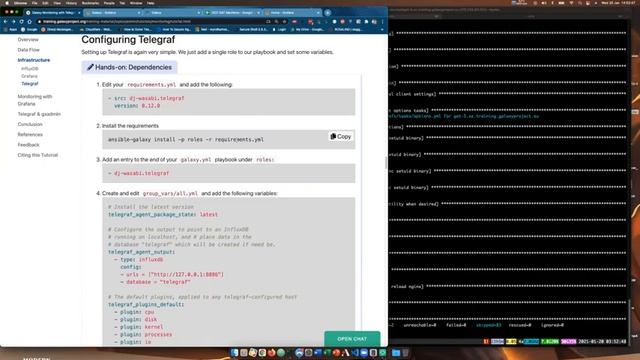Copy the ansible-galaxy install command
The image size is (640, 360).
click(x=340, y=137)
